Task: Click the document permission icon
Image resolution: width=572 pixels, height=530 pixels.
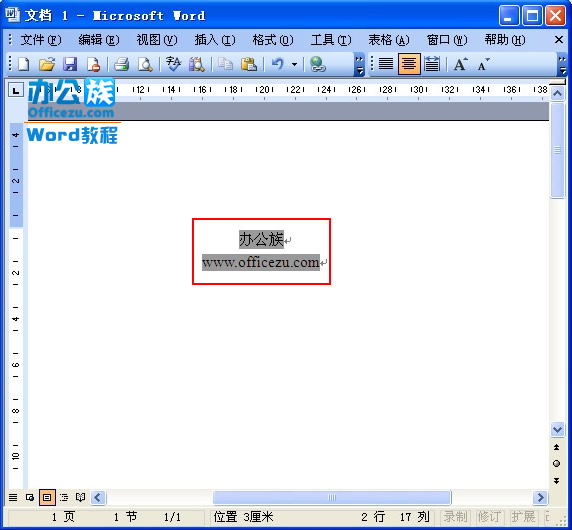Action: pyautogui.click(x=93, y=65)
